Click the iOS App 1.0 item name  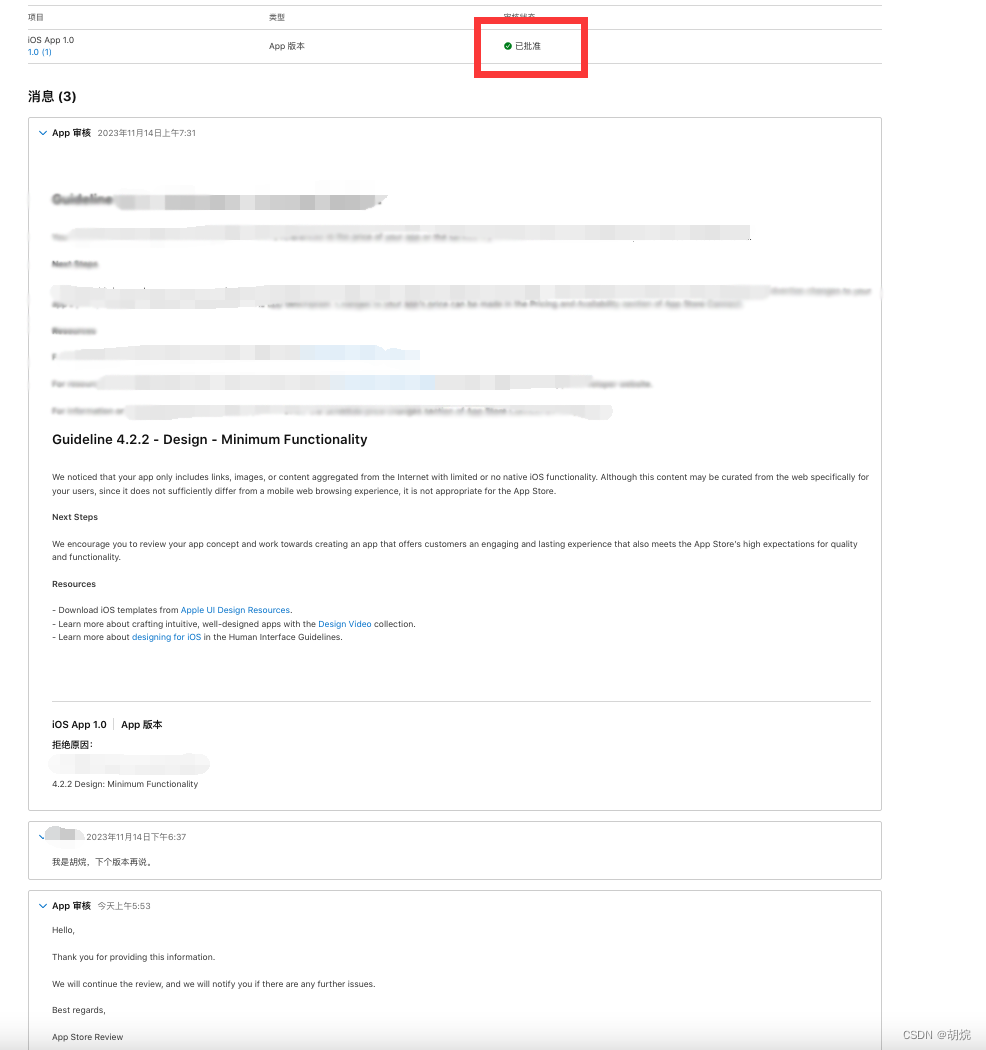51,40
